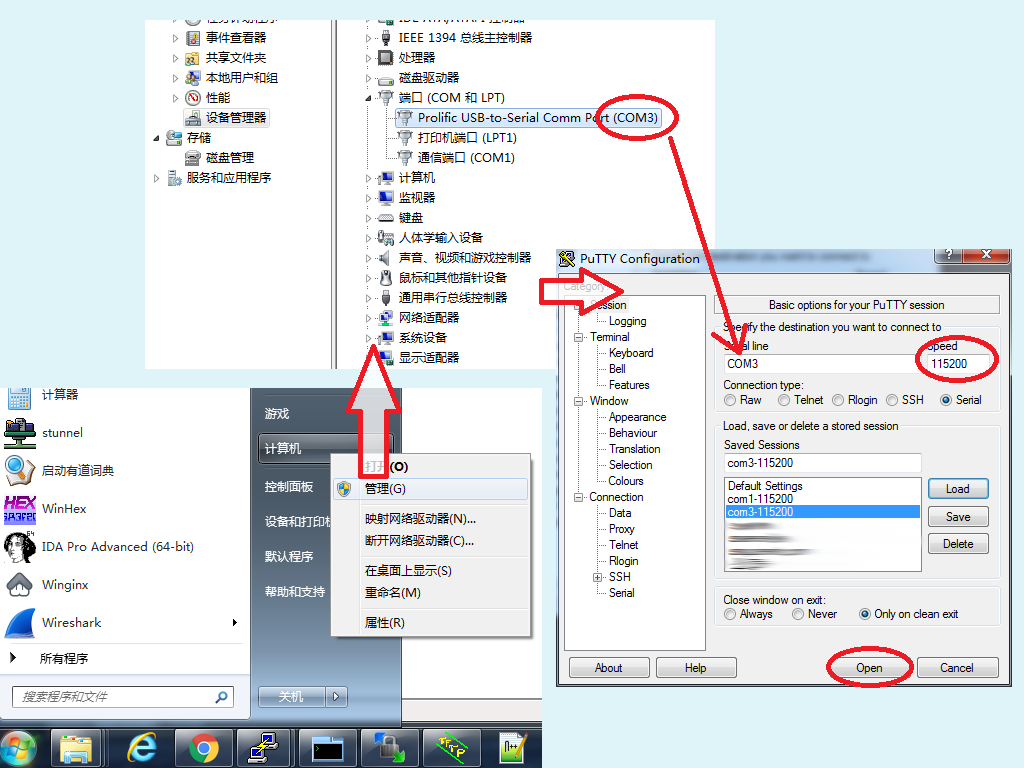1024x768 pixels.
Task: Set close window on exit to Never
Action: click(798, 614)
